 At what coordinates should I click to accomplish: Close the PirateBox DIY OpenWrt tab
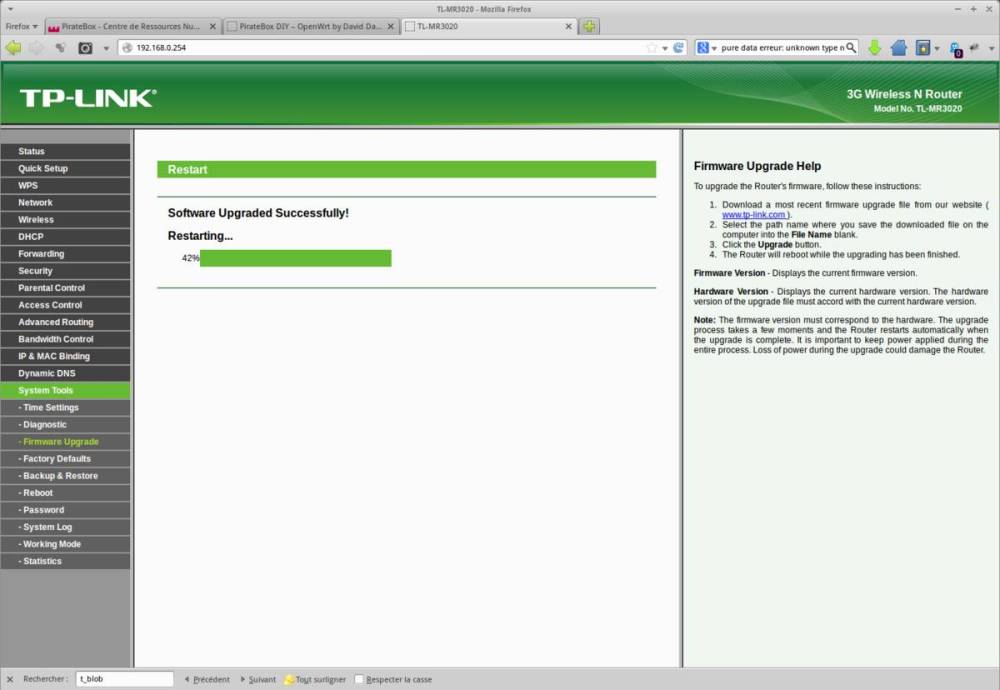click(390, 26)
